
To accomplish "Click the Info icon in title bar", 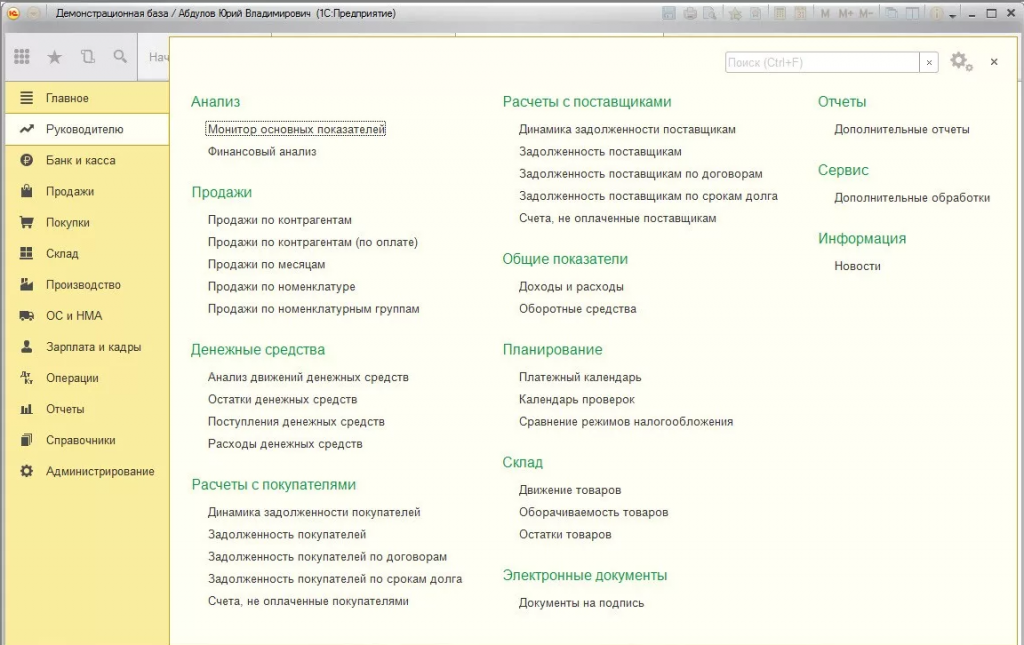I will (x=936, y=13).
